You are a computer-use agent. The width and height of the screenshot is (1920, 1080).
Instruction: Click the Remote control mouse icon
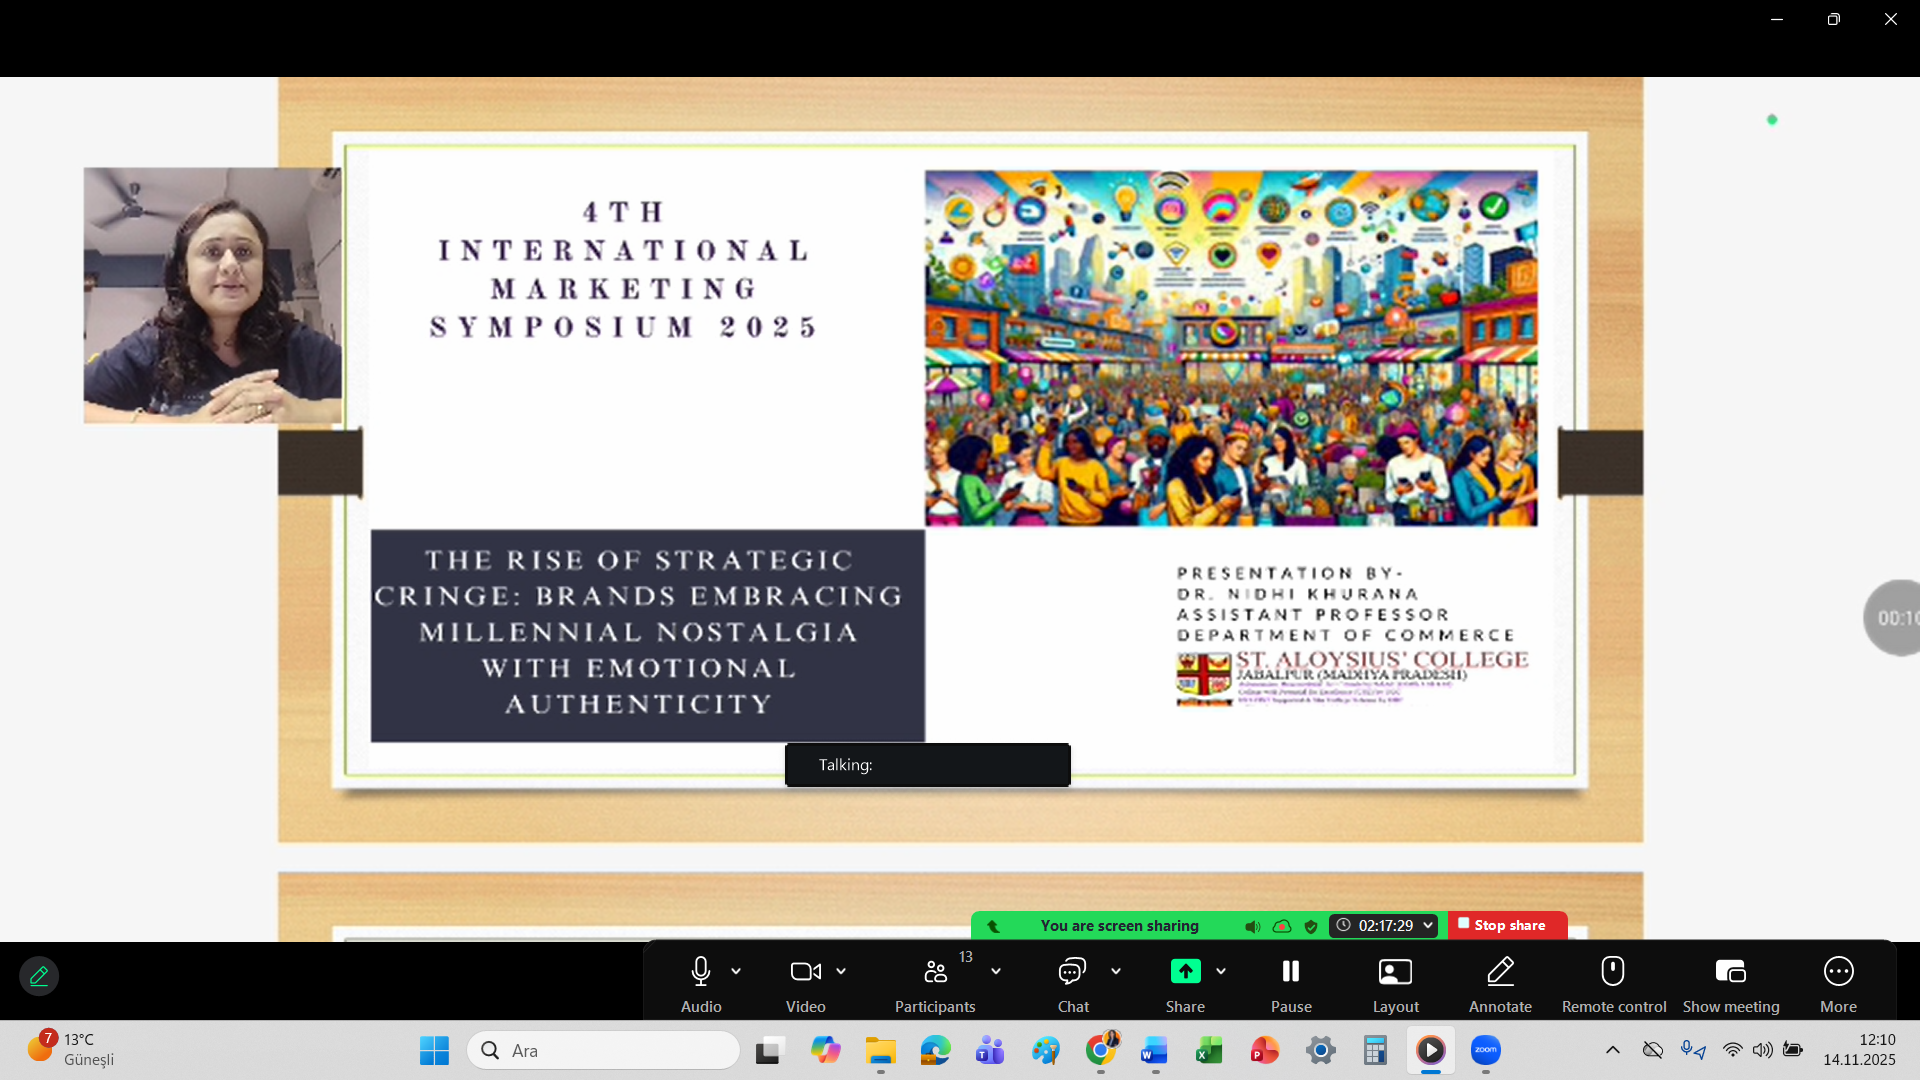pos(1613,972)
